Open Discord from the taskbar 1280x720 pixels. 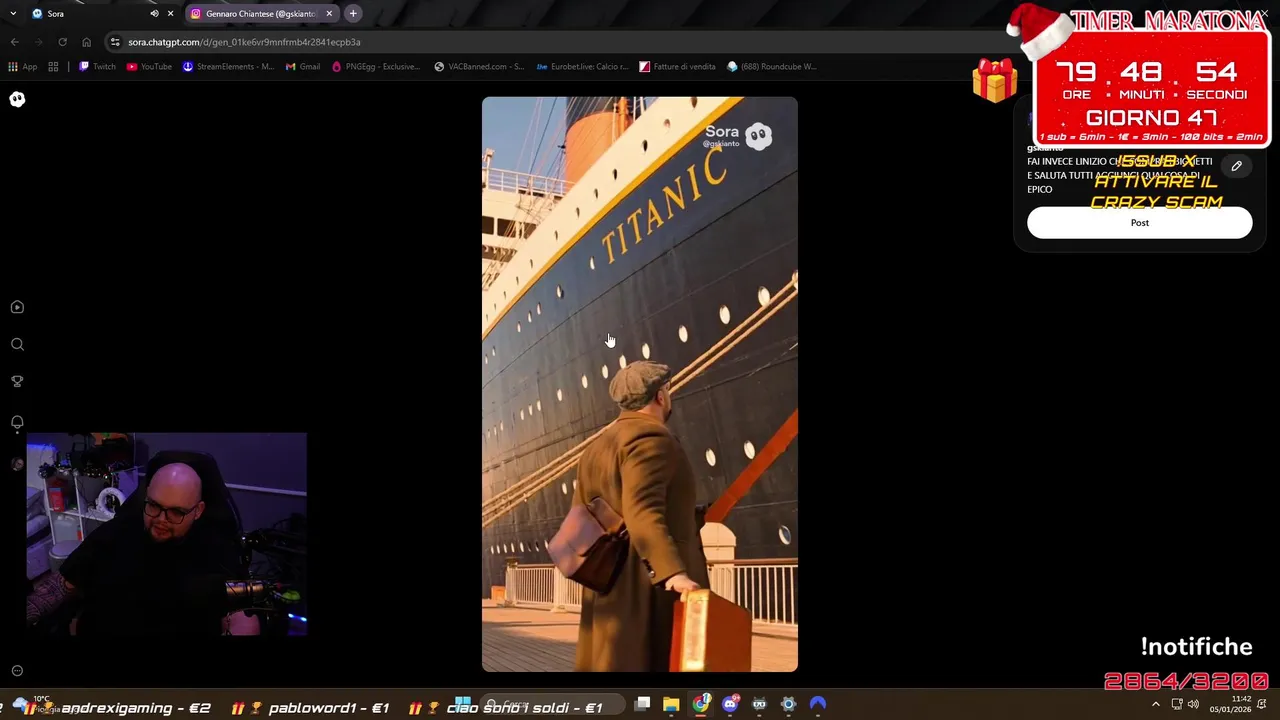730,704
